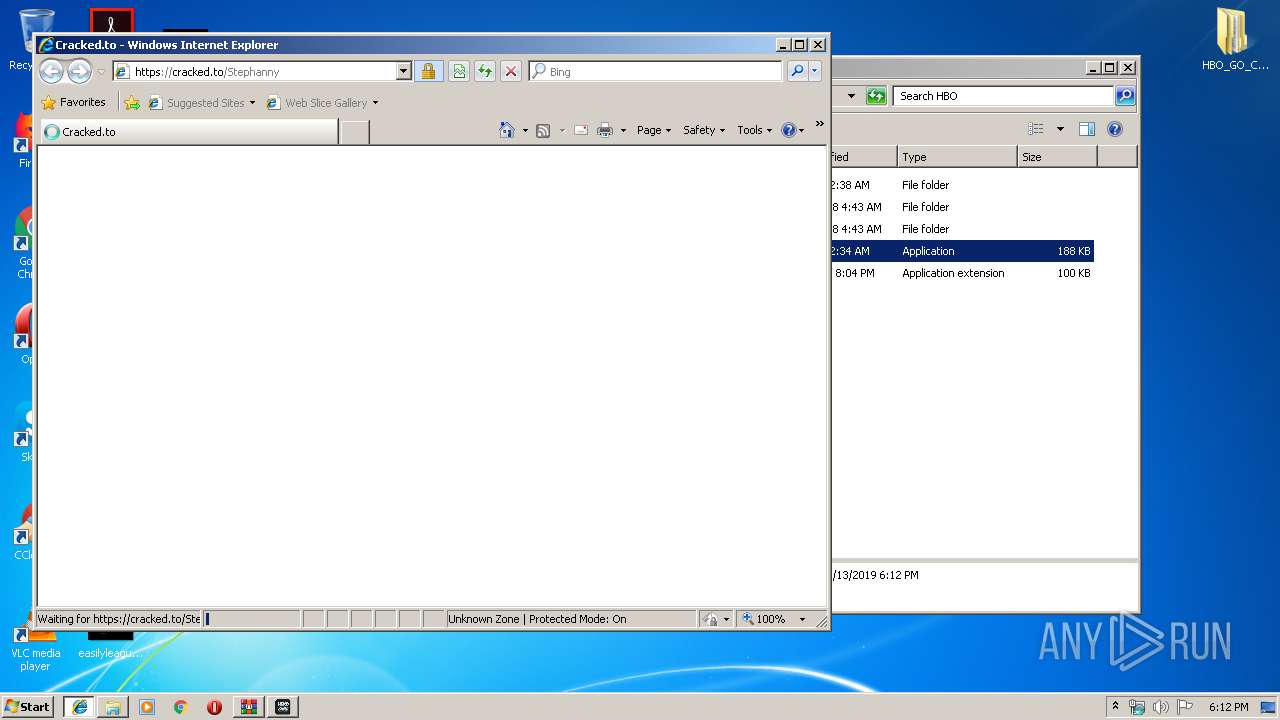Open the view options dropdown in Explorer
Screen dimensions: 1280x720
(1060, 129)
